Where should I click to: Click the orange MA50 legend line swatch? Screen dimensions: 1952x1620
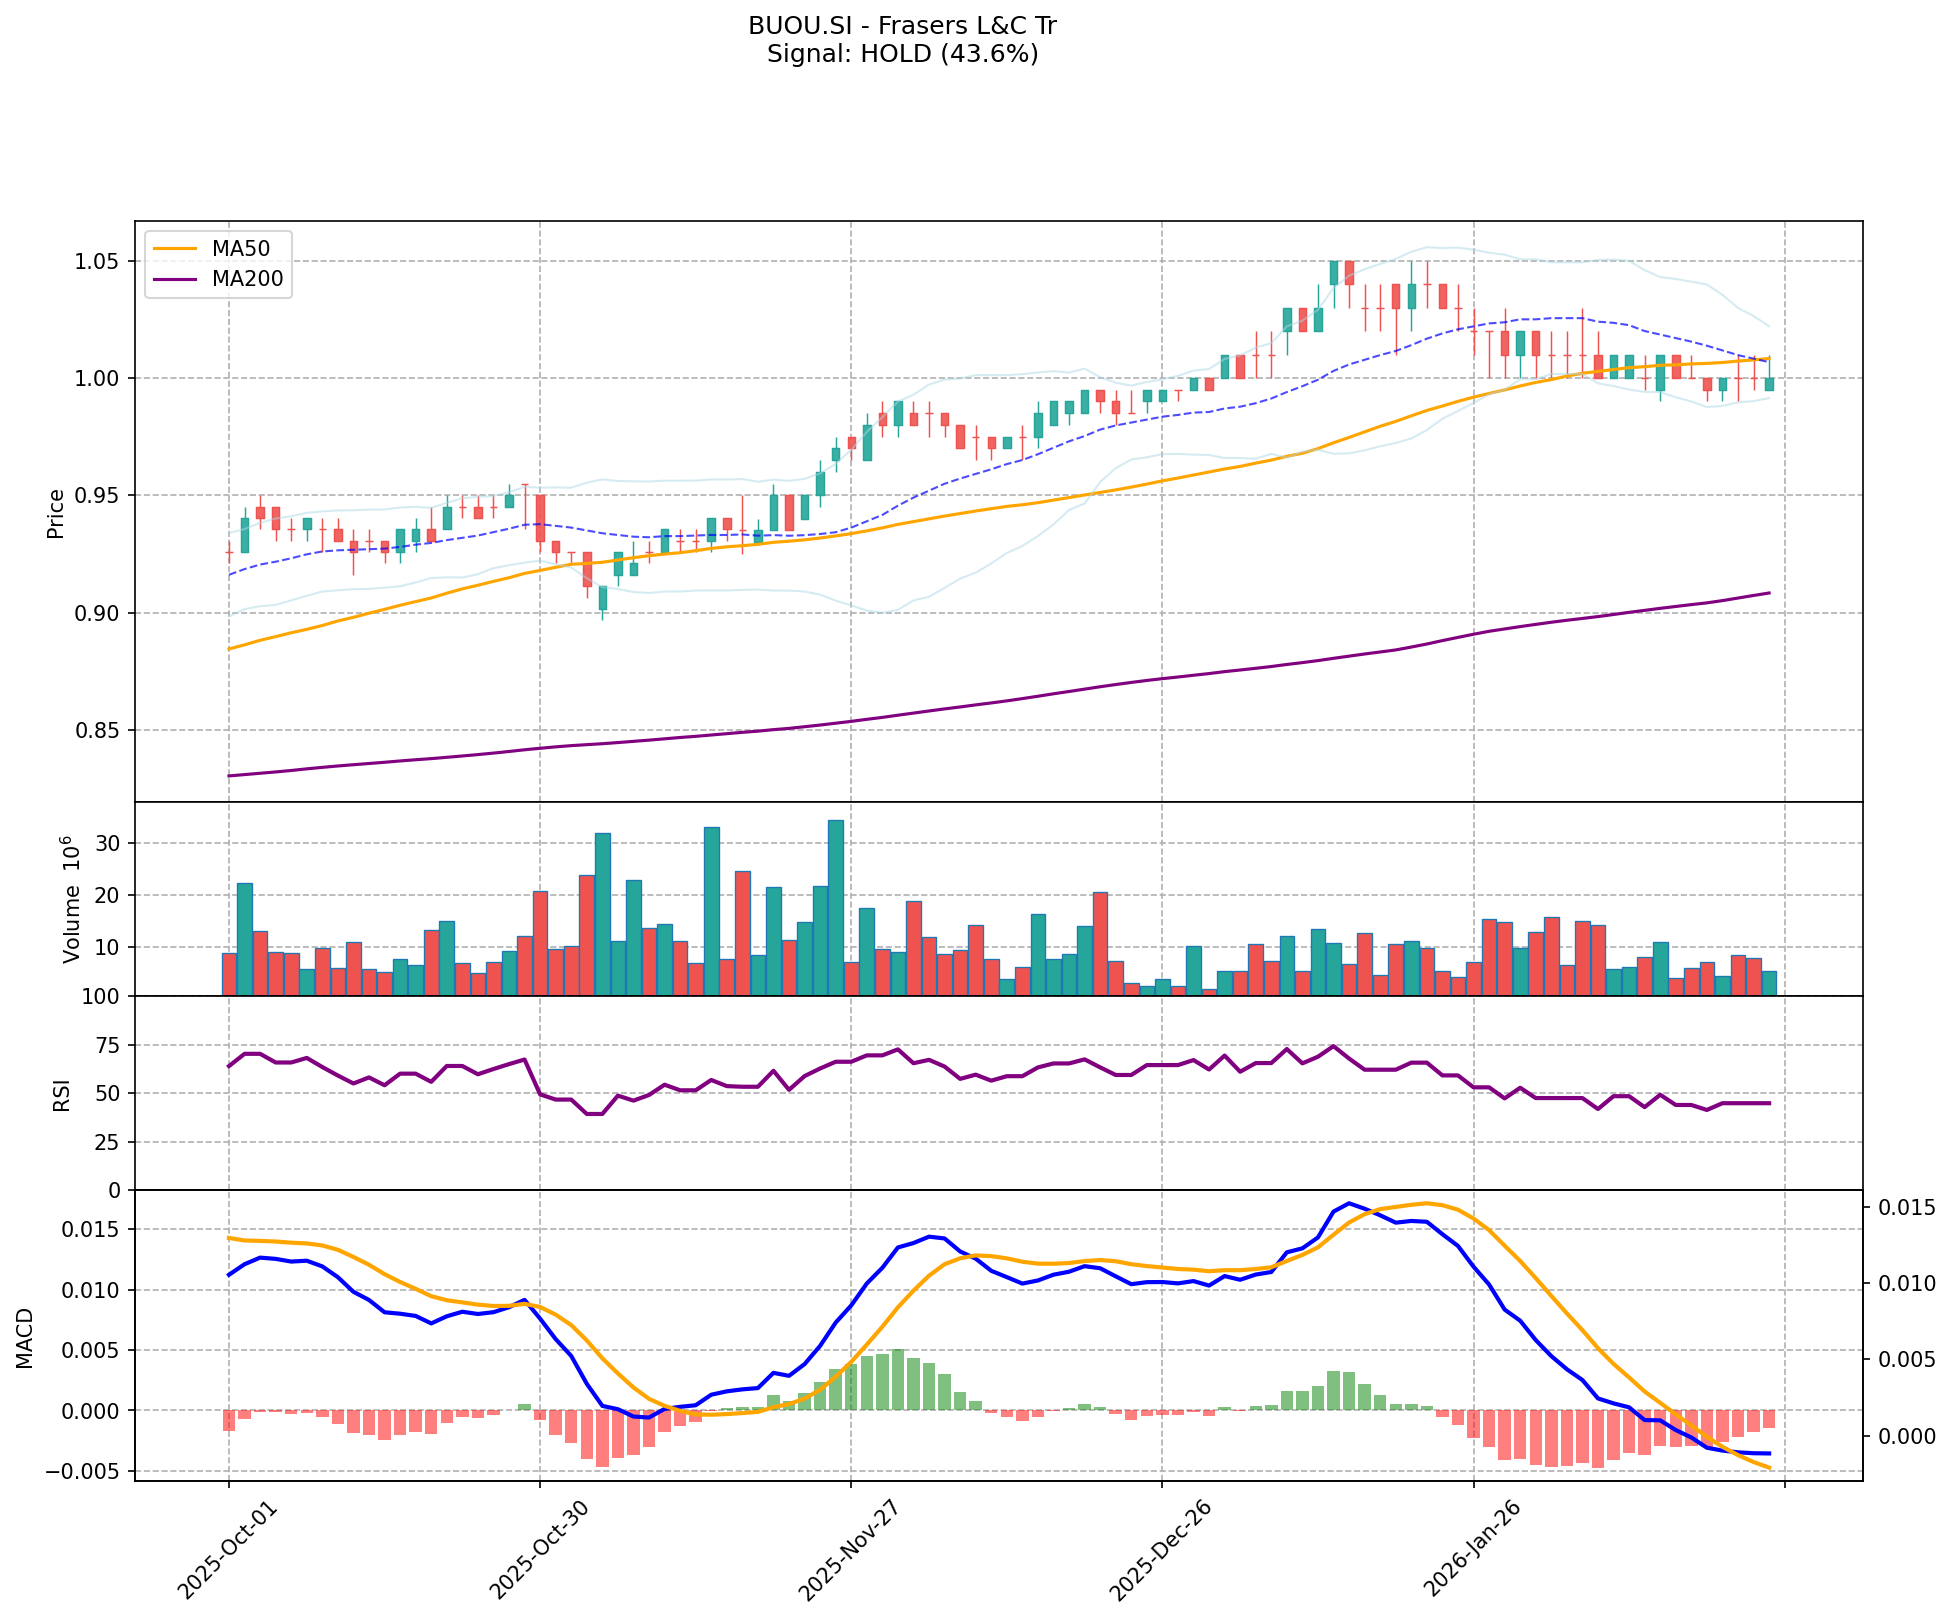[177, 249]
